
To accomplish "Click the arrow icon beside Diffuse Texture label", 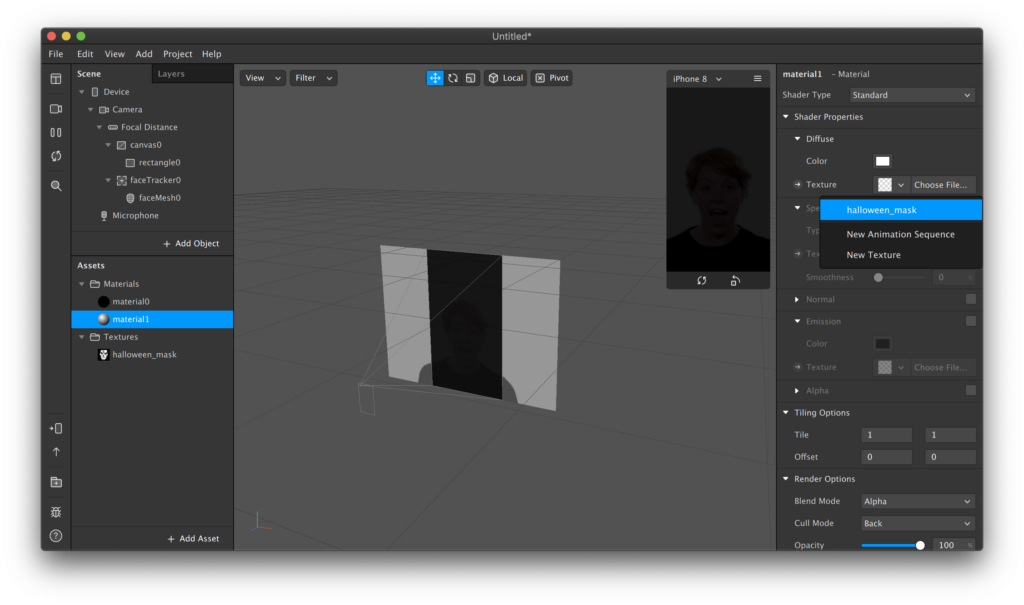I will [797, 185].
